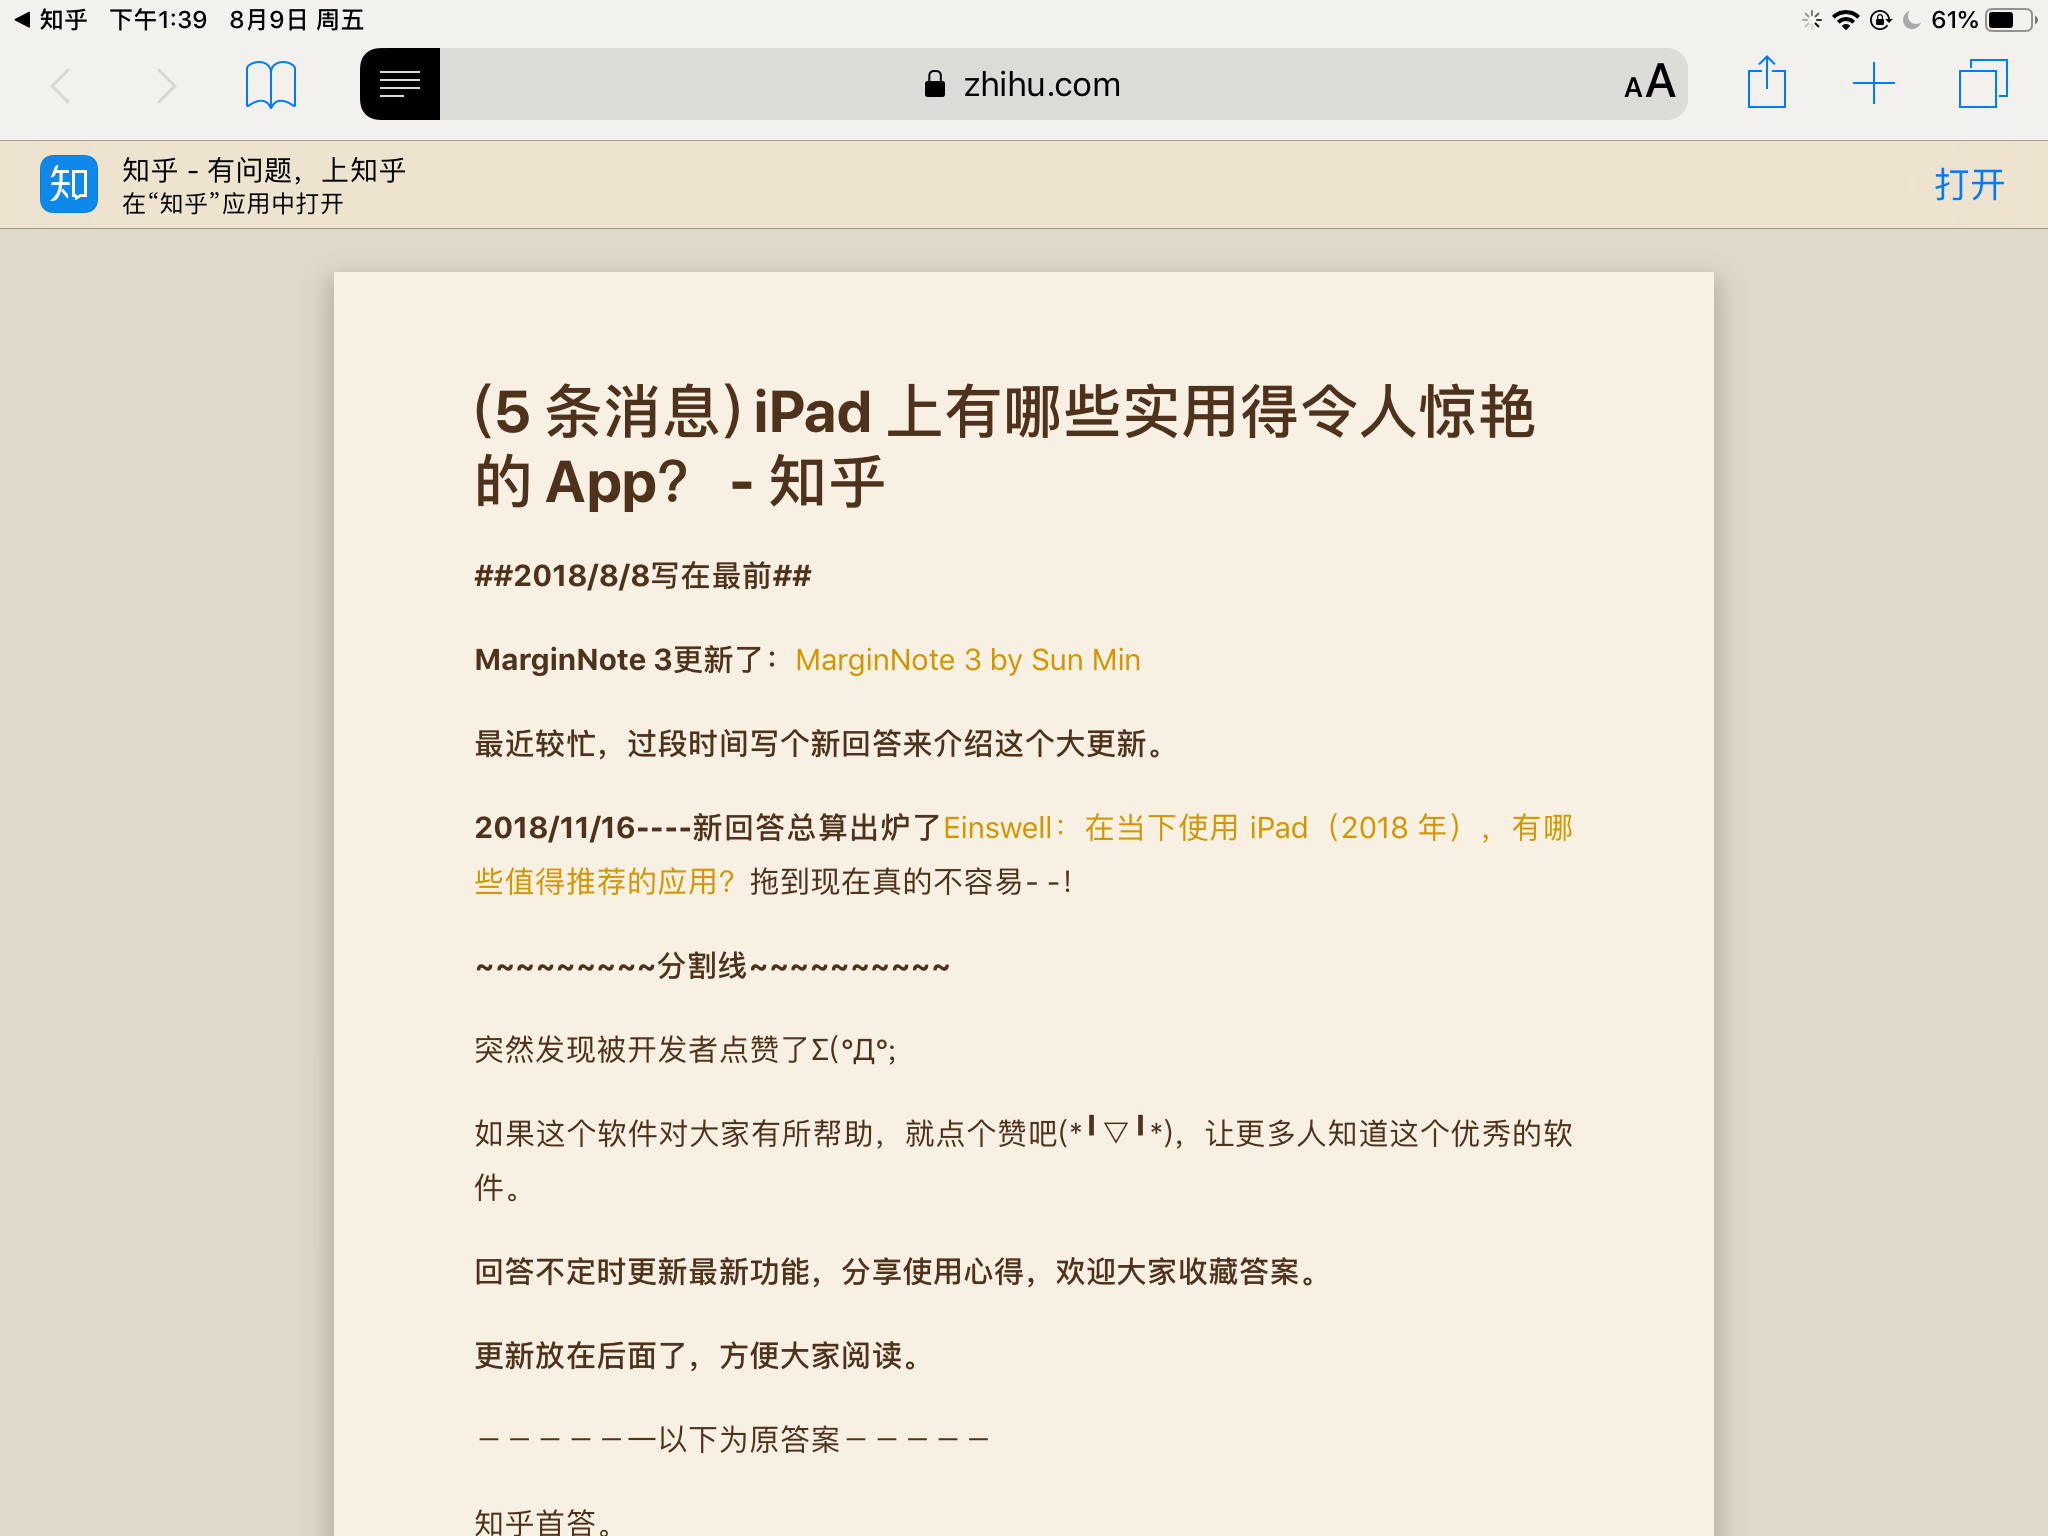Screen dimensions: 2048x1536
Task: Open a new tab with plus icon
Action: pos(1874,83)
